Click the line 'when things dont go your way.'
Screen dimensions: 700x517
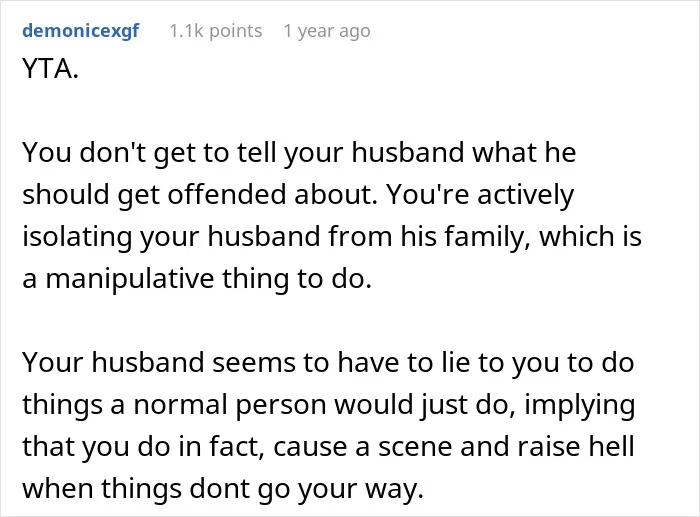coord(223,489)
